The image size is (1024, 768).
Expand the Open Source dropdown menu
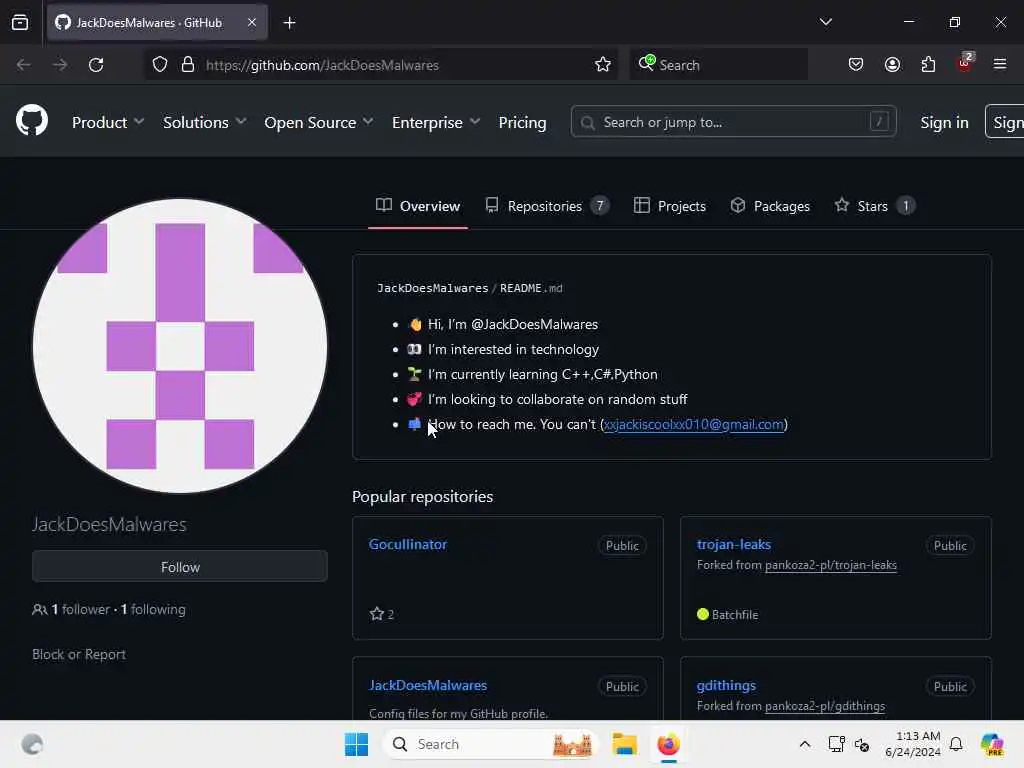click(x=319, y=122)
